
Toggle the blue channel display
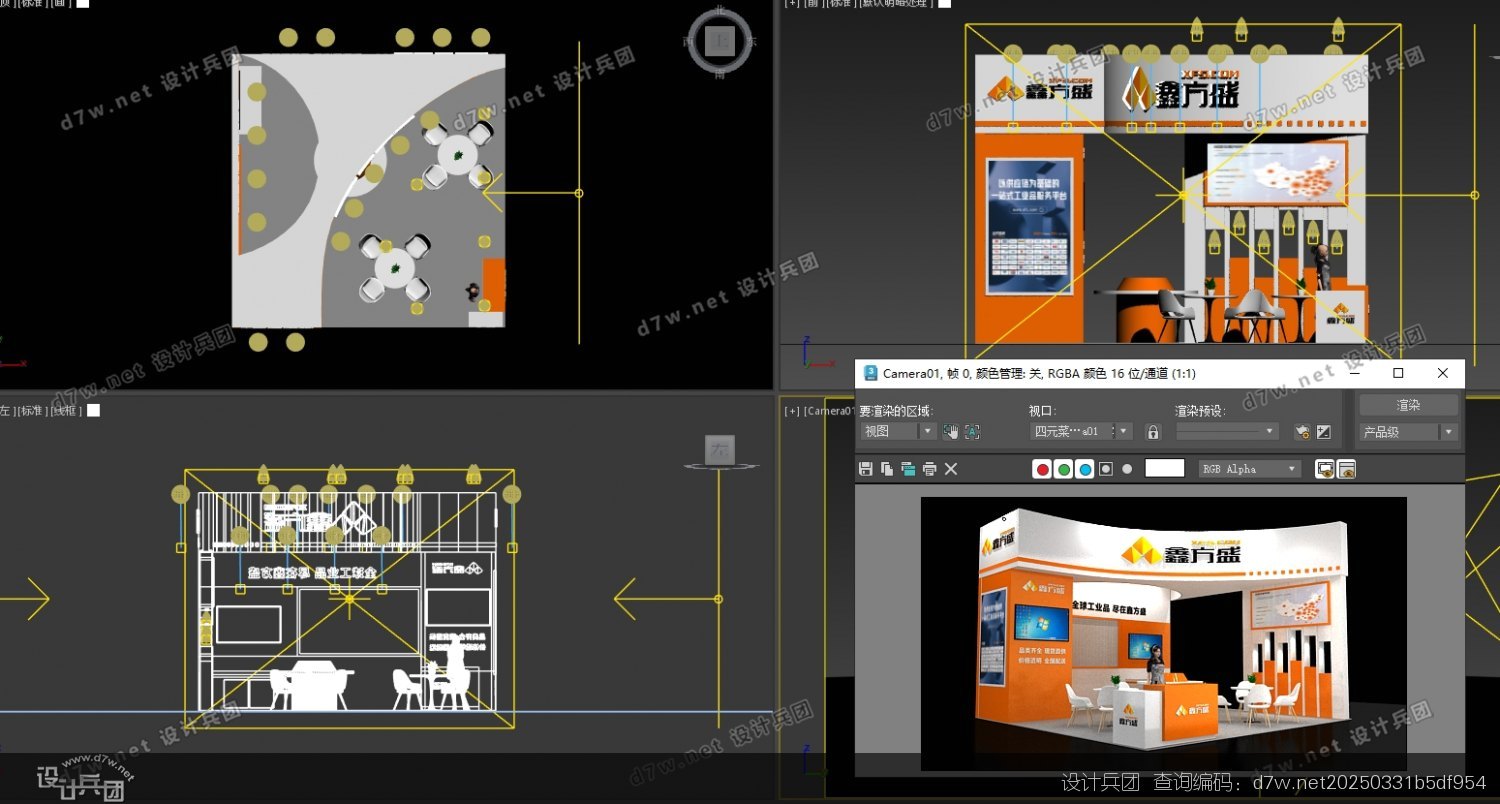1085,468
